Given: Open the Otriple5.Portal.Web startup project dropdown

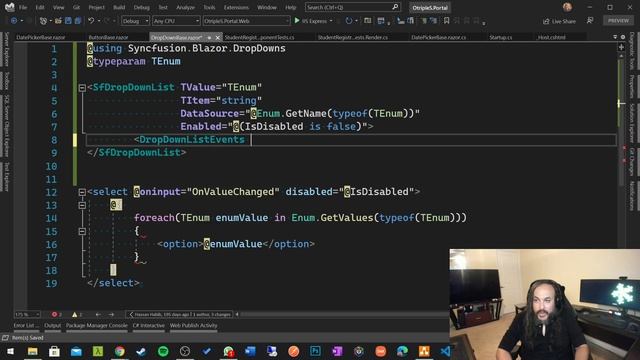Looking at the screenshot, I should tap(246, 21).
